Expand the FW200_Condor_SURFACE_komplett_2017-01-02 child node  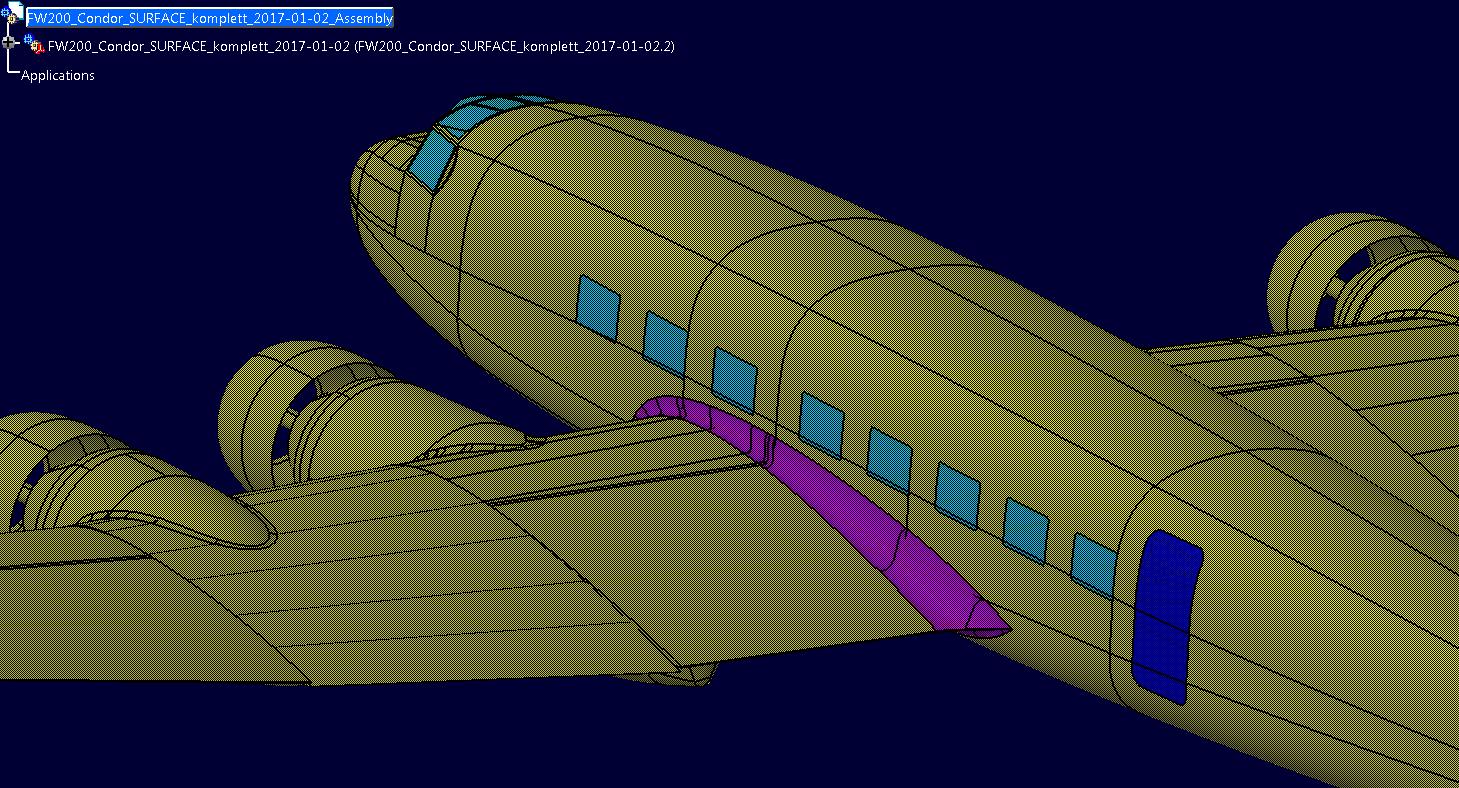pos(9,43)
